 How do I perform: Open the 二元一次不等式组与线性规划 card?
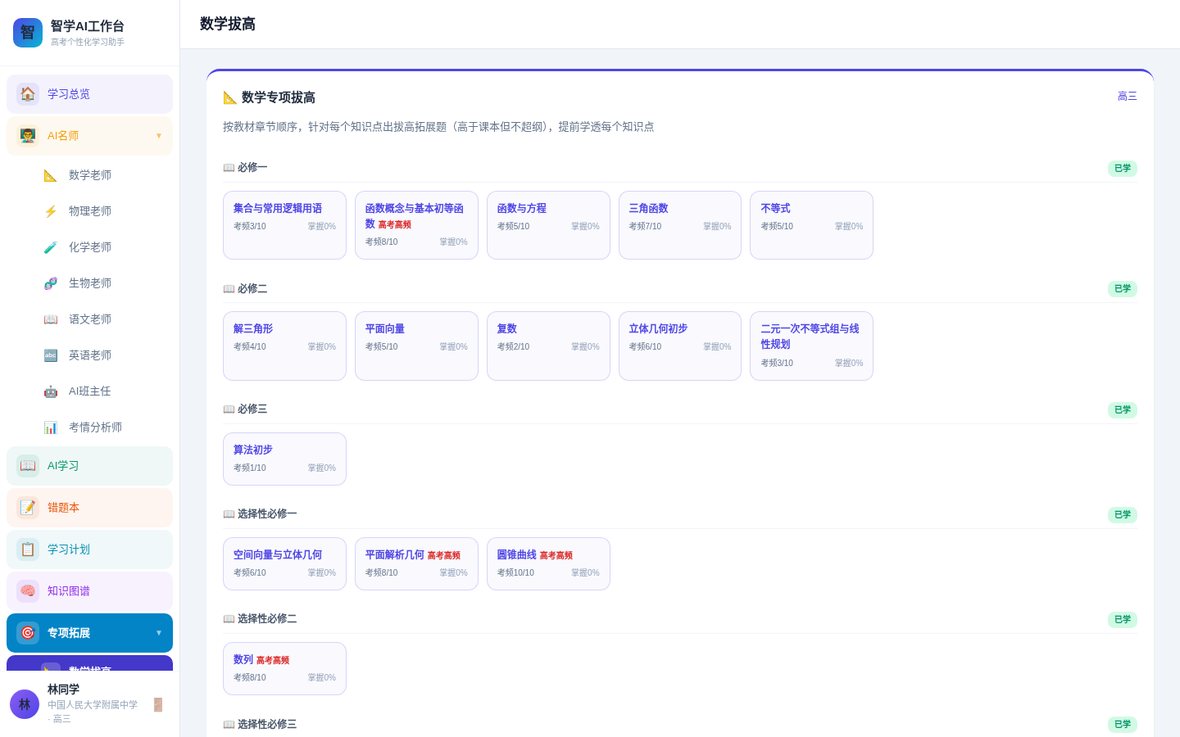coord(811,346)
